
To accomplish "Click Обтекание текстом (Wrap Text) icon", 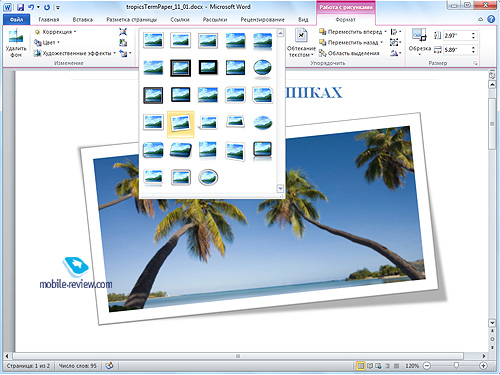I will coord(301,43).
